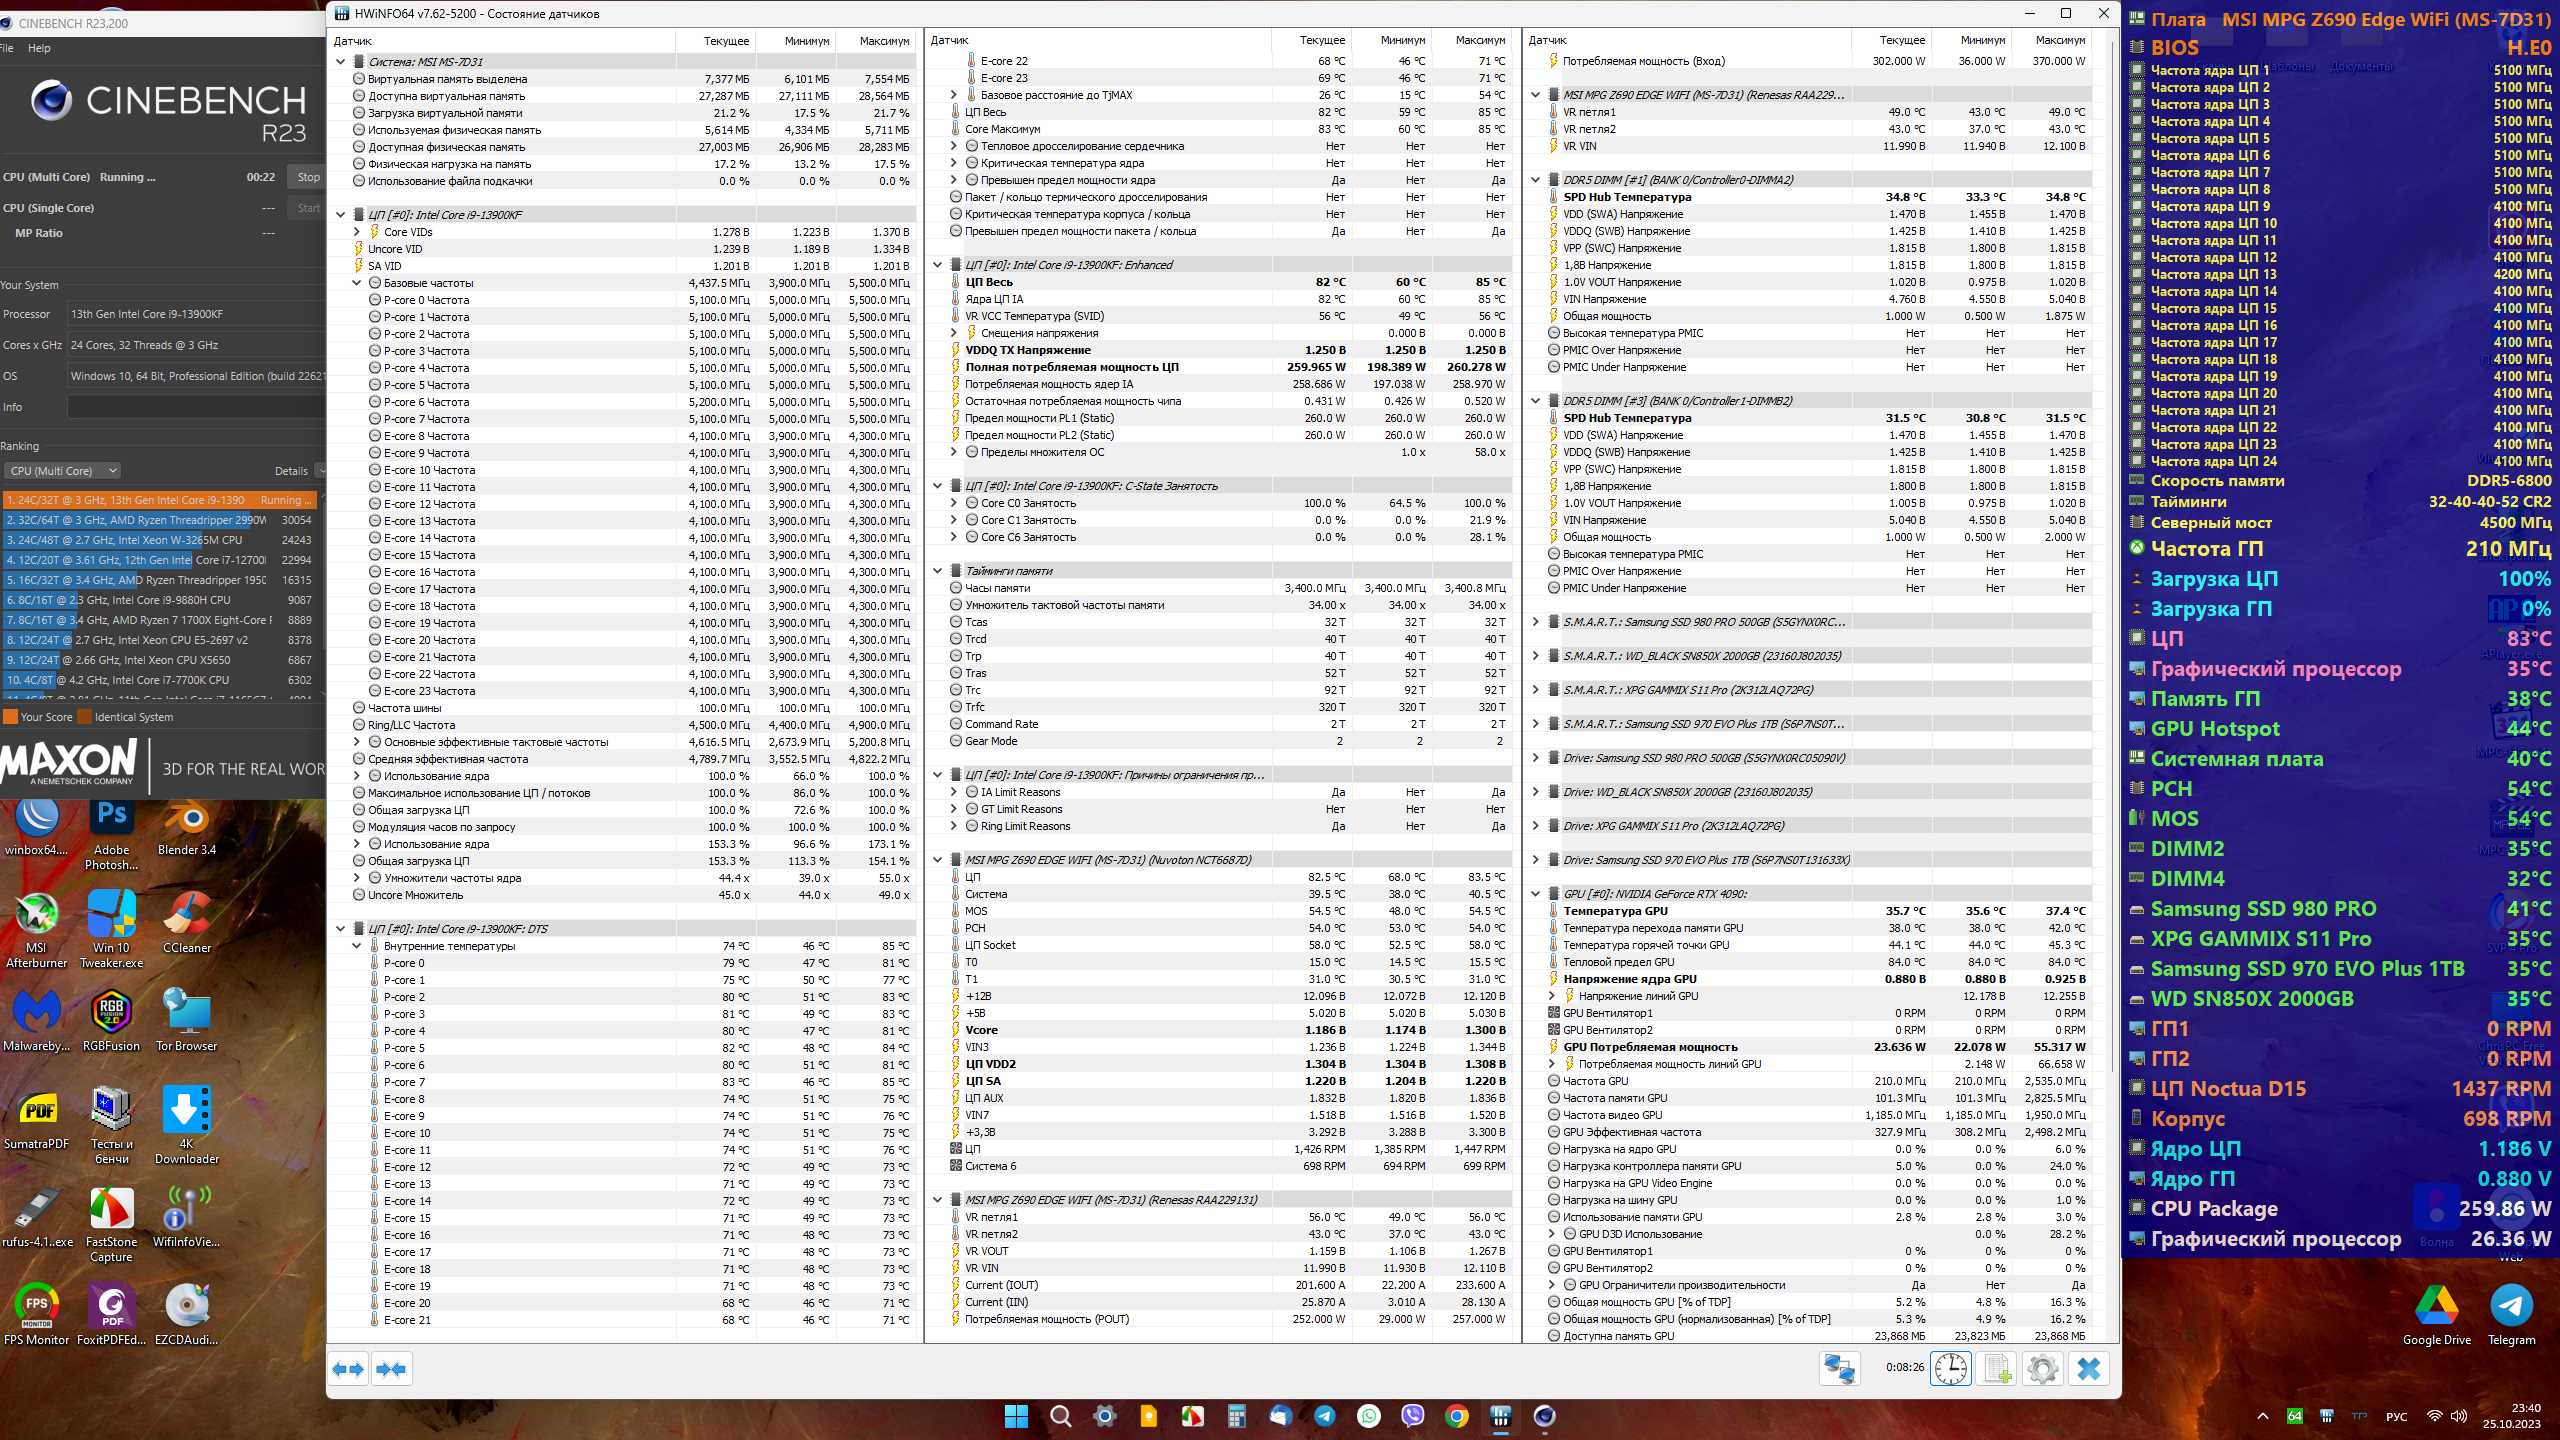The image size is (2560, 1440).
Task: Open Cinebench Help menu
Action: 39,48
